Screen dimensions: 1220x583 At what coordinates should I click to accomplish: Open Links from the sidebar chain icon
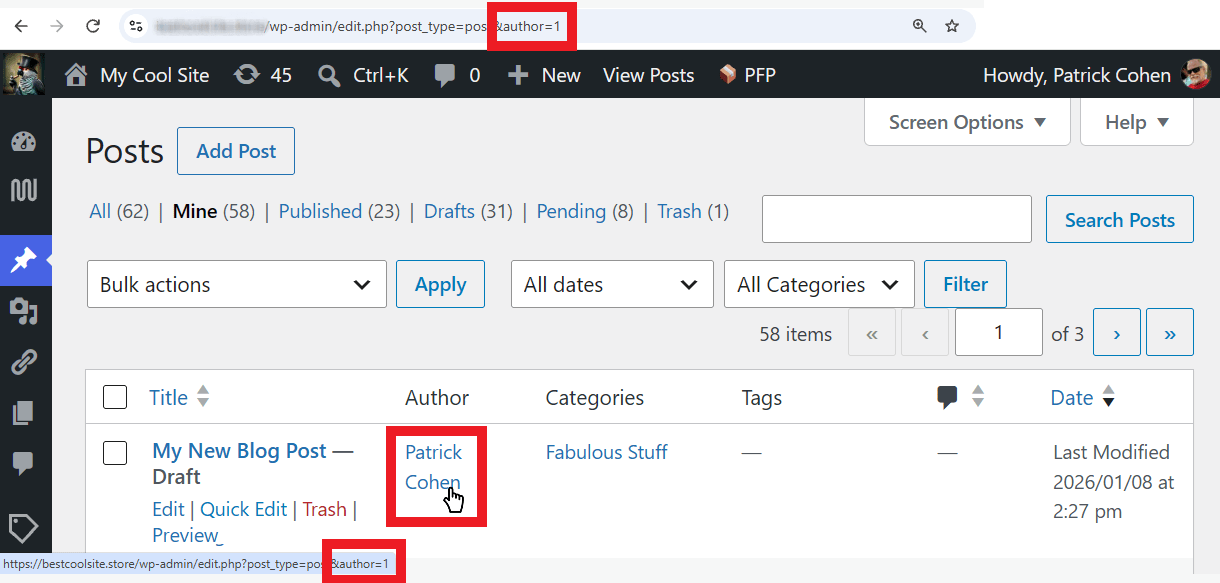click(24, 362)
